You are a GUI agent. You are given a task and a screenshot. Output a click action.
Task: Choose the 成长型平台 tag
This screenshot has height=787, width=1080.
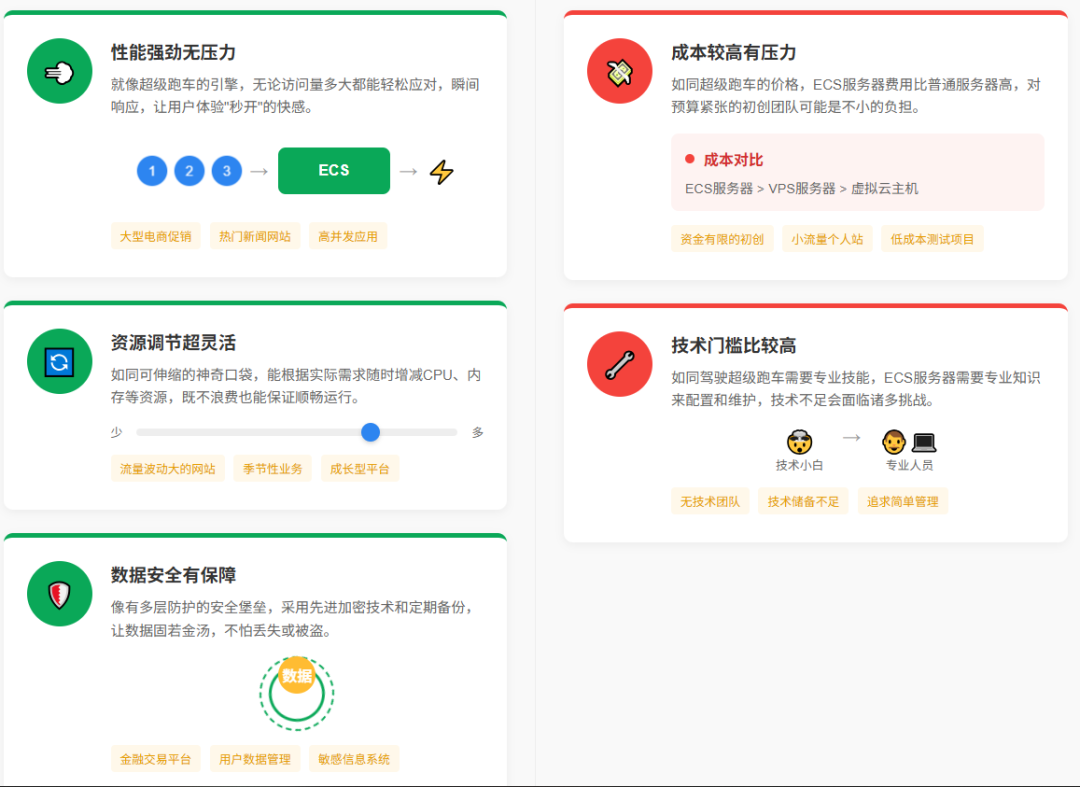[x=360, y=469]
